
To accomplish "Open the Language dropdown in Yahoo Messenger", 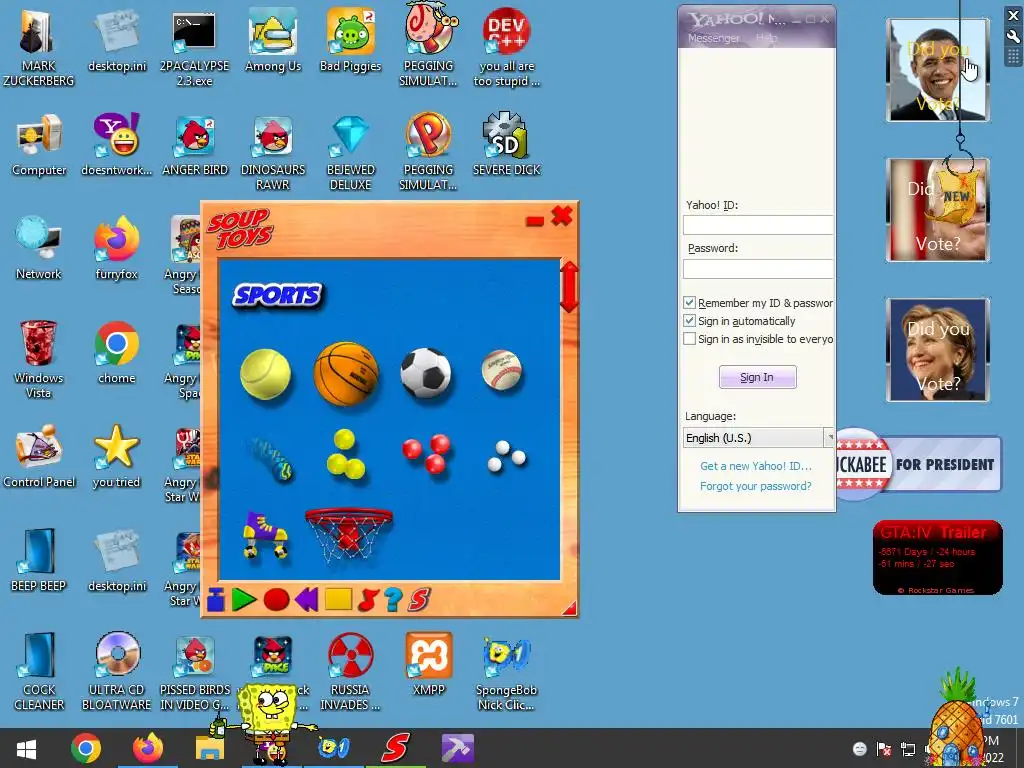I will (x=758, y=438).
